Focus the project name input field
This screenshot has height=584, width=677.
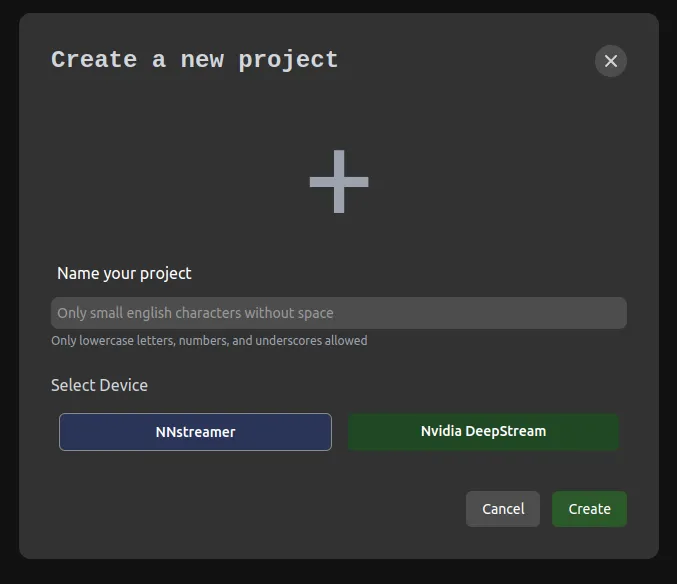339,313
